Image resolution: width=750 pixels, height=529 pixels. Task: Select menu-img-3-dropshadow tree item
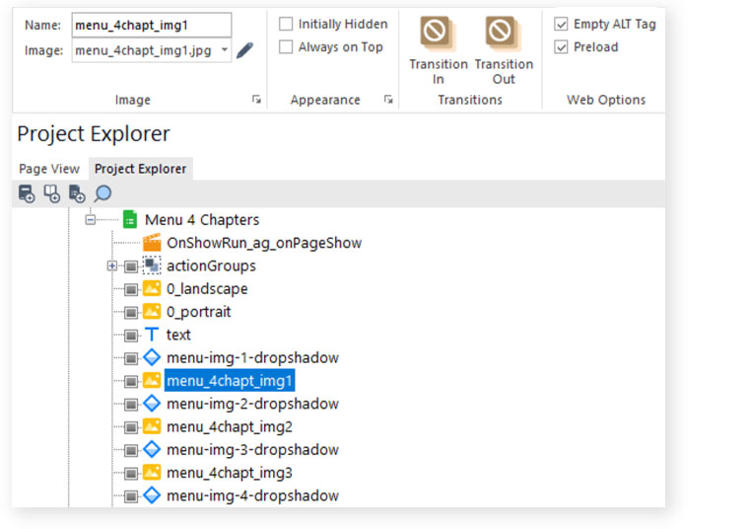tap(252, 450)
